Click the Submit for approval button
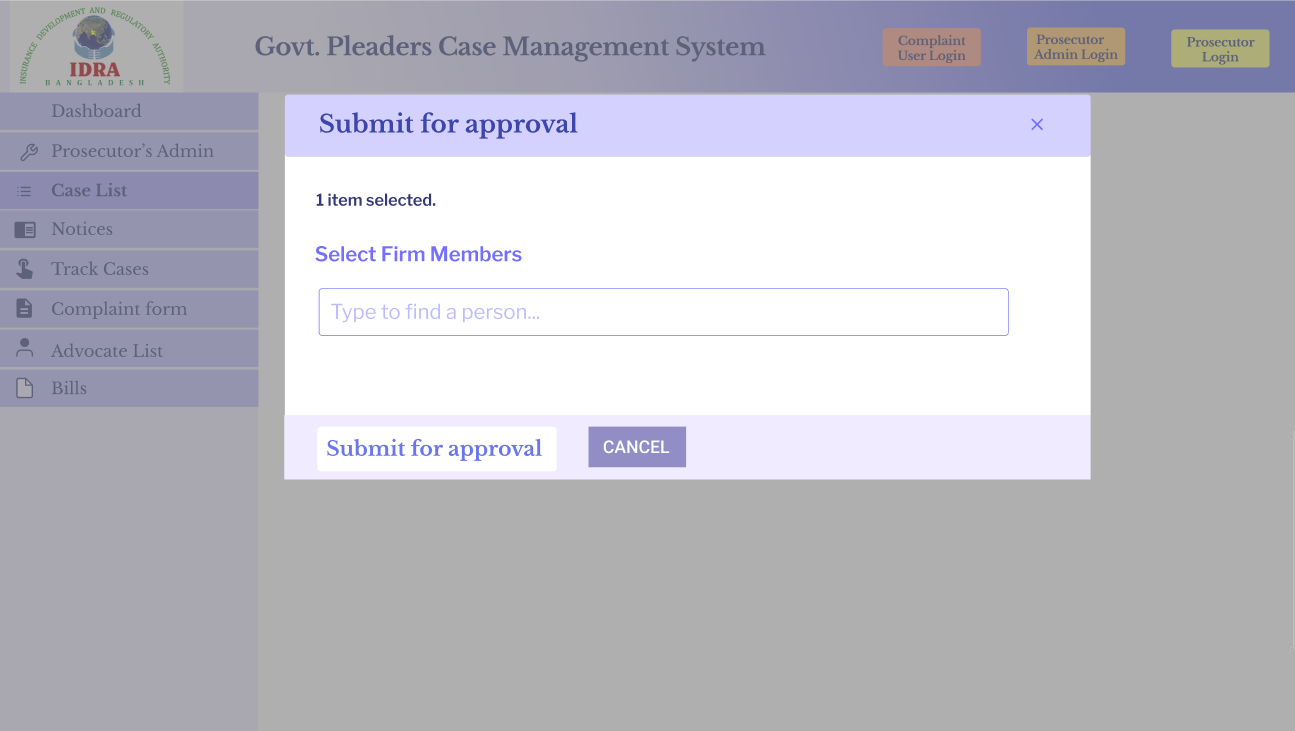 coord(436,448)
